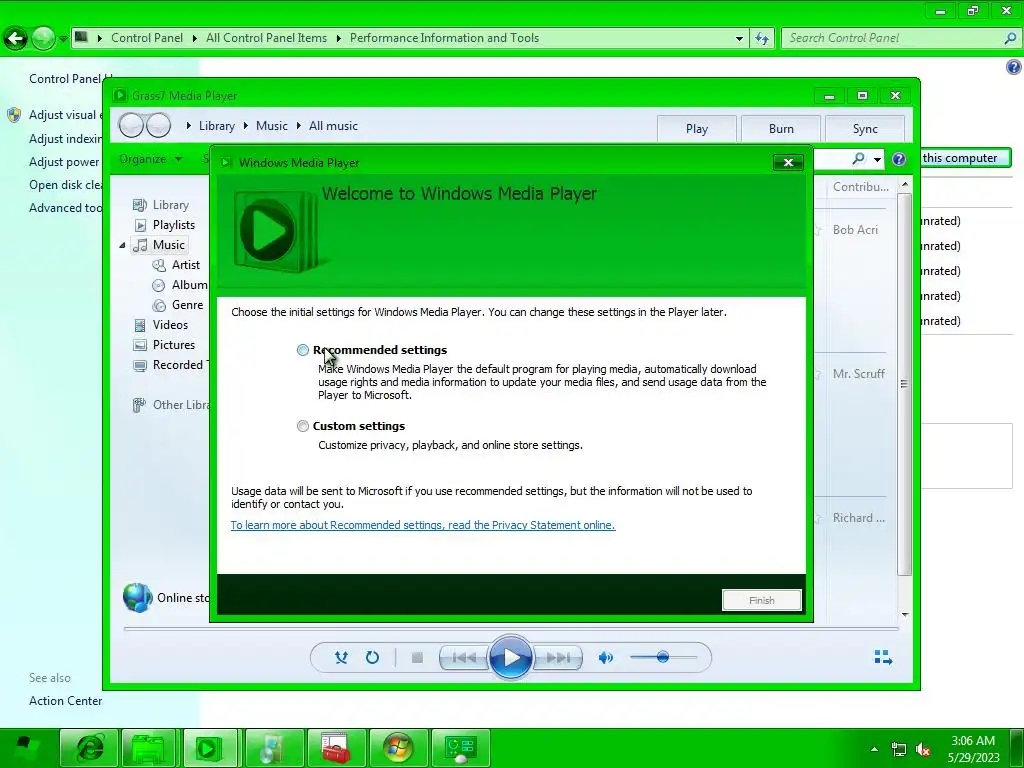Open the Adjust power settings link
Viewport: 1024px width, 768px height.
pyautogui.click(x=64, y=162)
